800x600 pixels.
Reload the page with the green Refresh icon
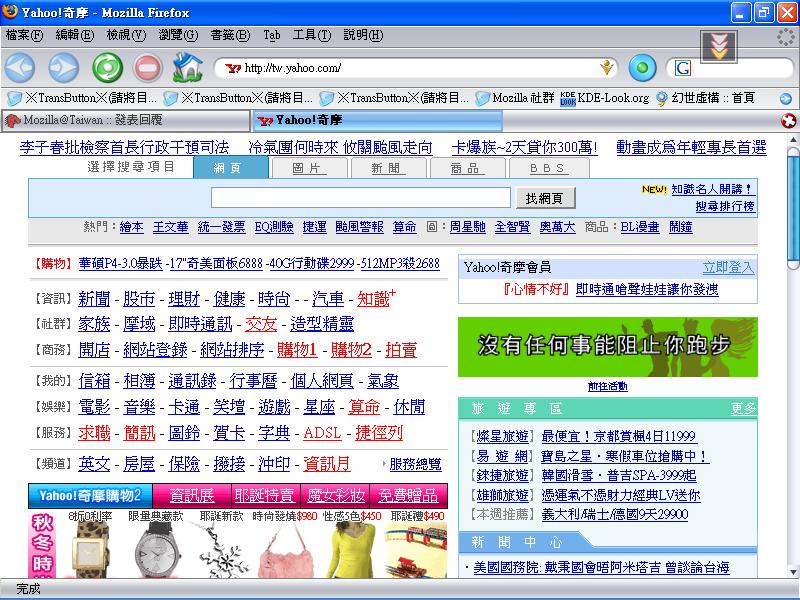(x=107, y=68)
